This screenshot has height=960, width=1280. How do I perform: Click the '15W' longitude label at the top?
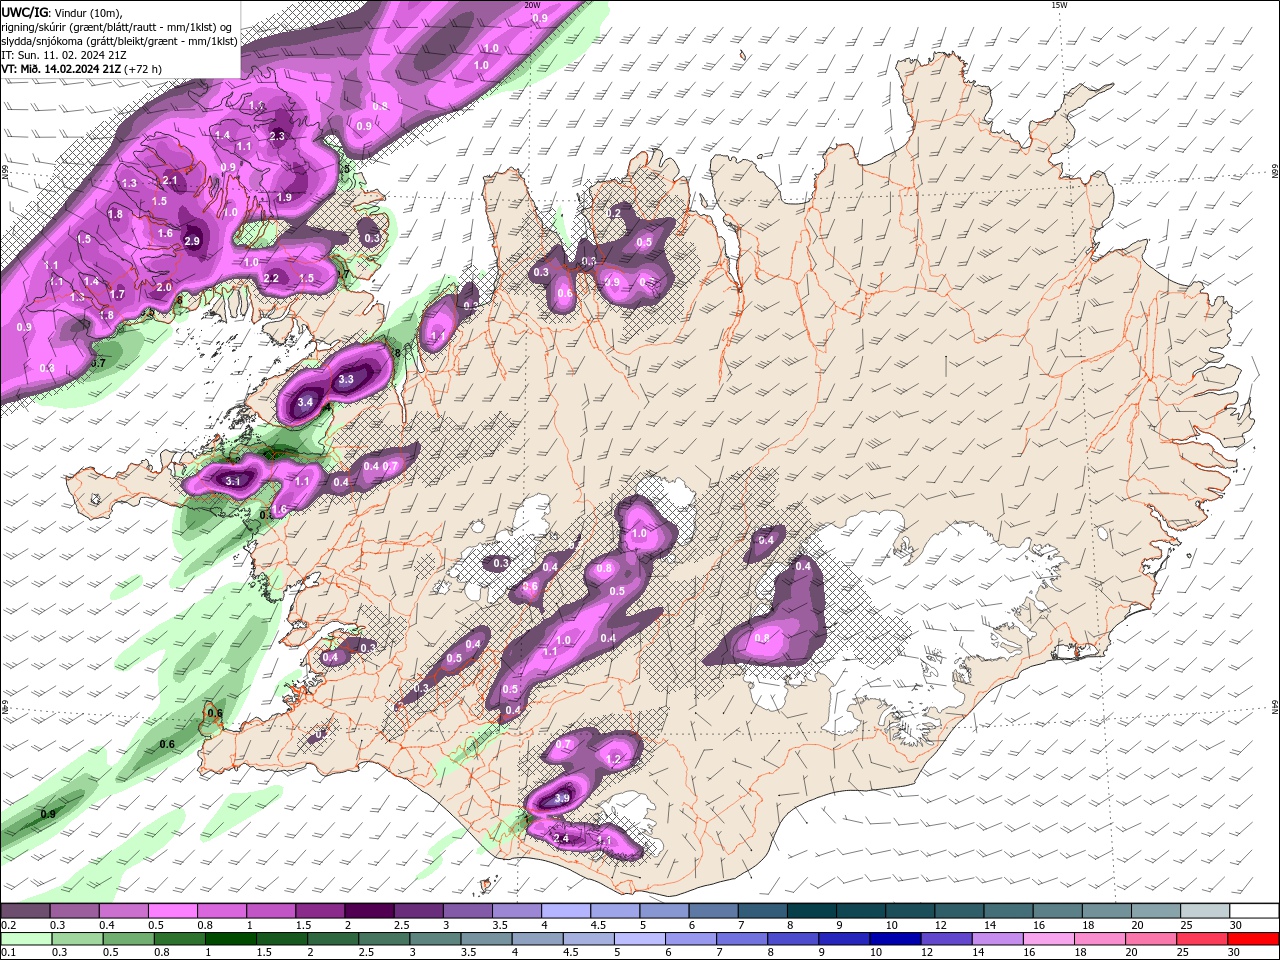[x=1059, y=5]
